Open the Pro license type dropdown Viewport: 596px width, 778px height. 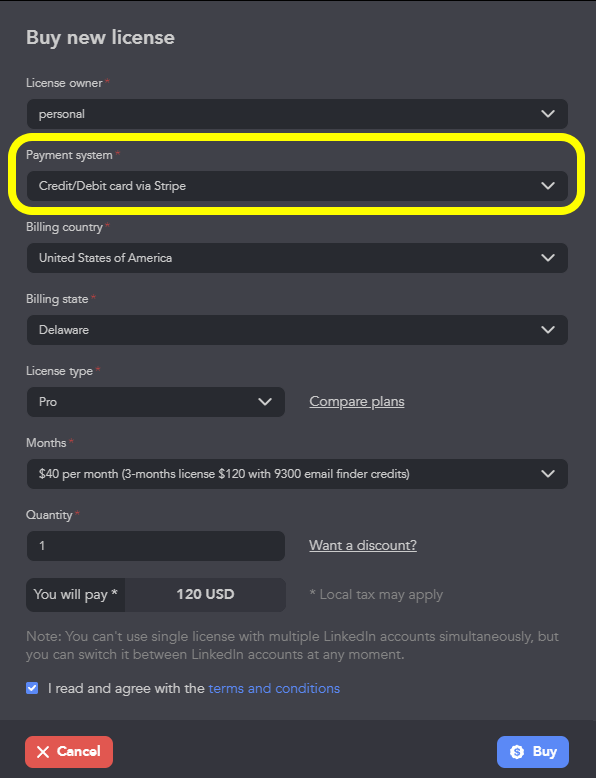(156, 401)
